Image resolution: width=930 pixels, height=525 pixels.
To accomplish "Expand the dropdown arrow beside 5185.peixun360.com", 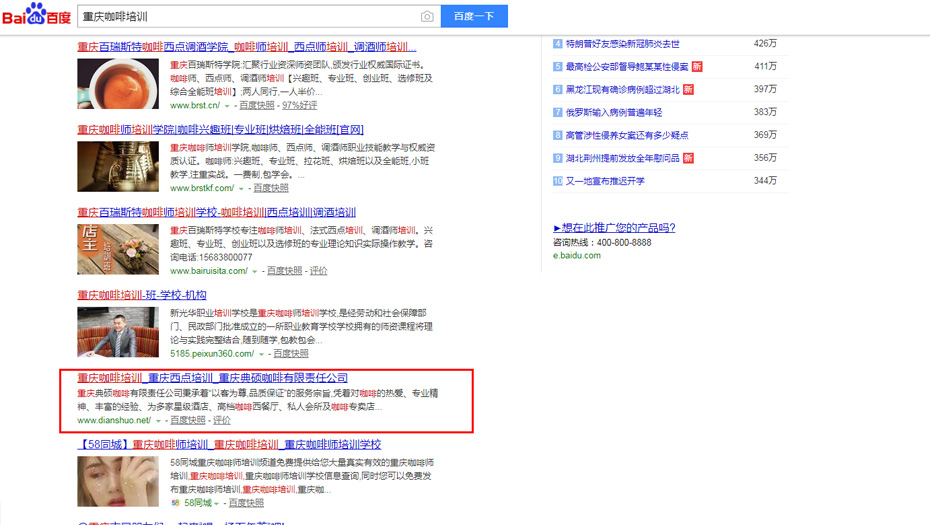I will pos(262,354).
